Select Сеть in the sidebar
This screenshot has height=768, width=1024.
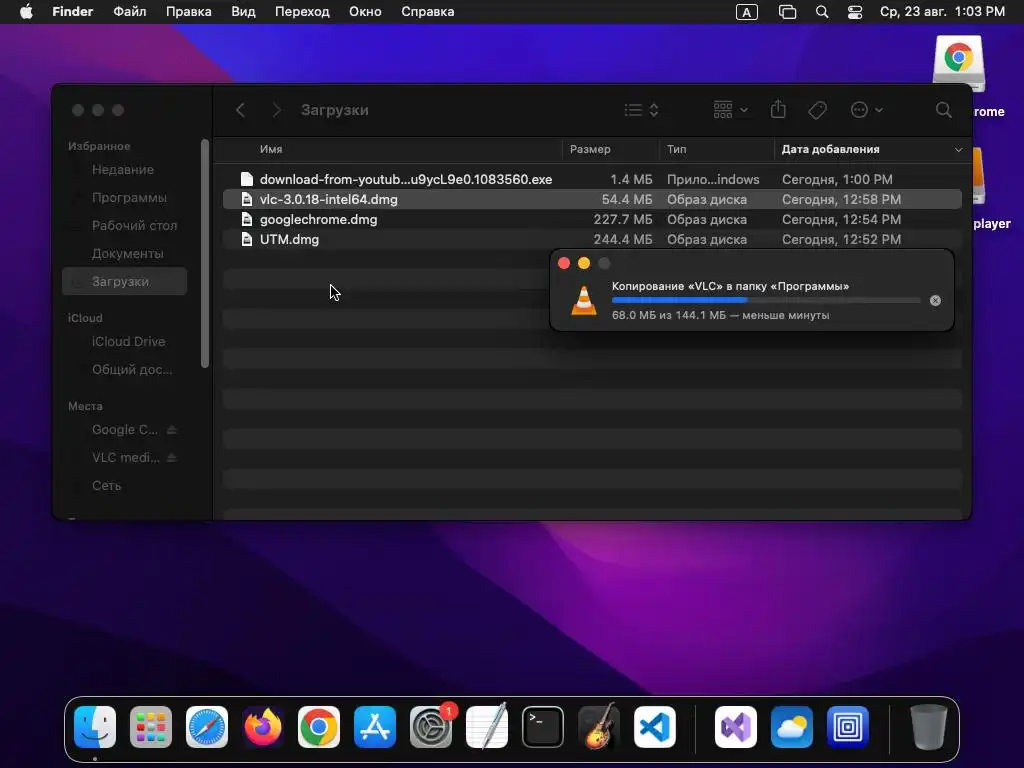(x=124, y=486)
